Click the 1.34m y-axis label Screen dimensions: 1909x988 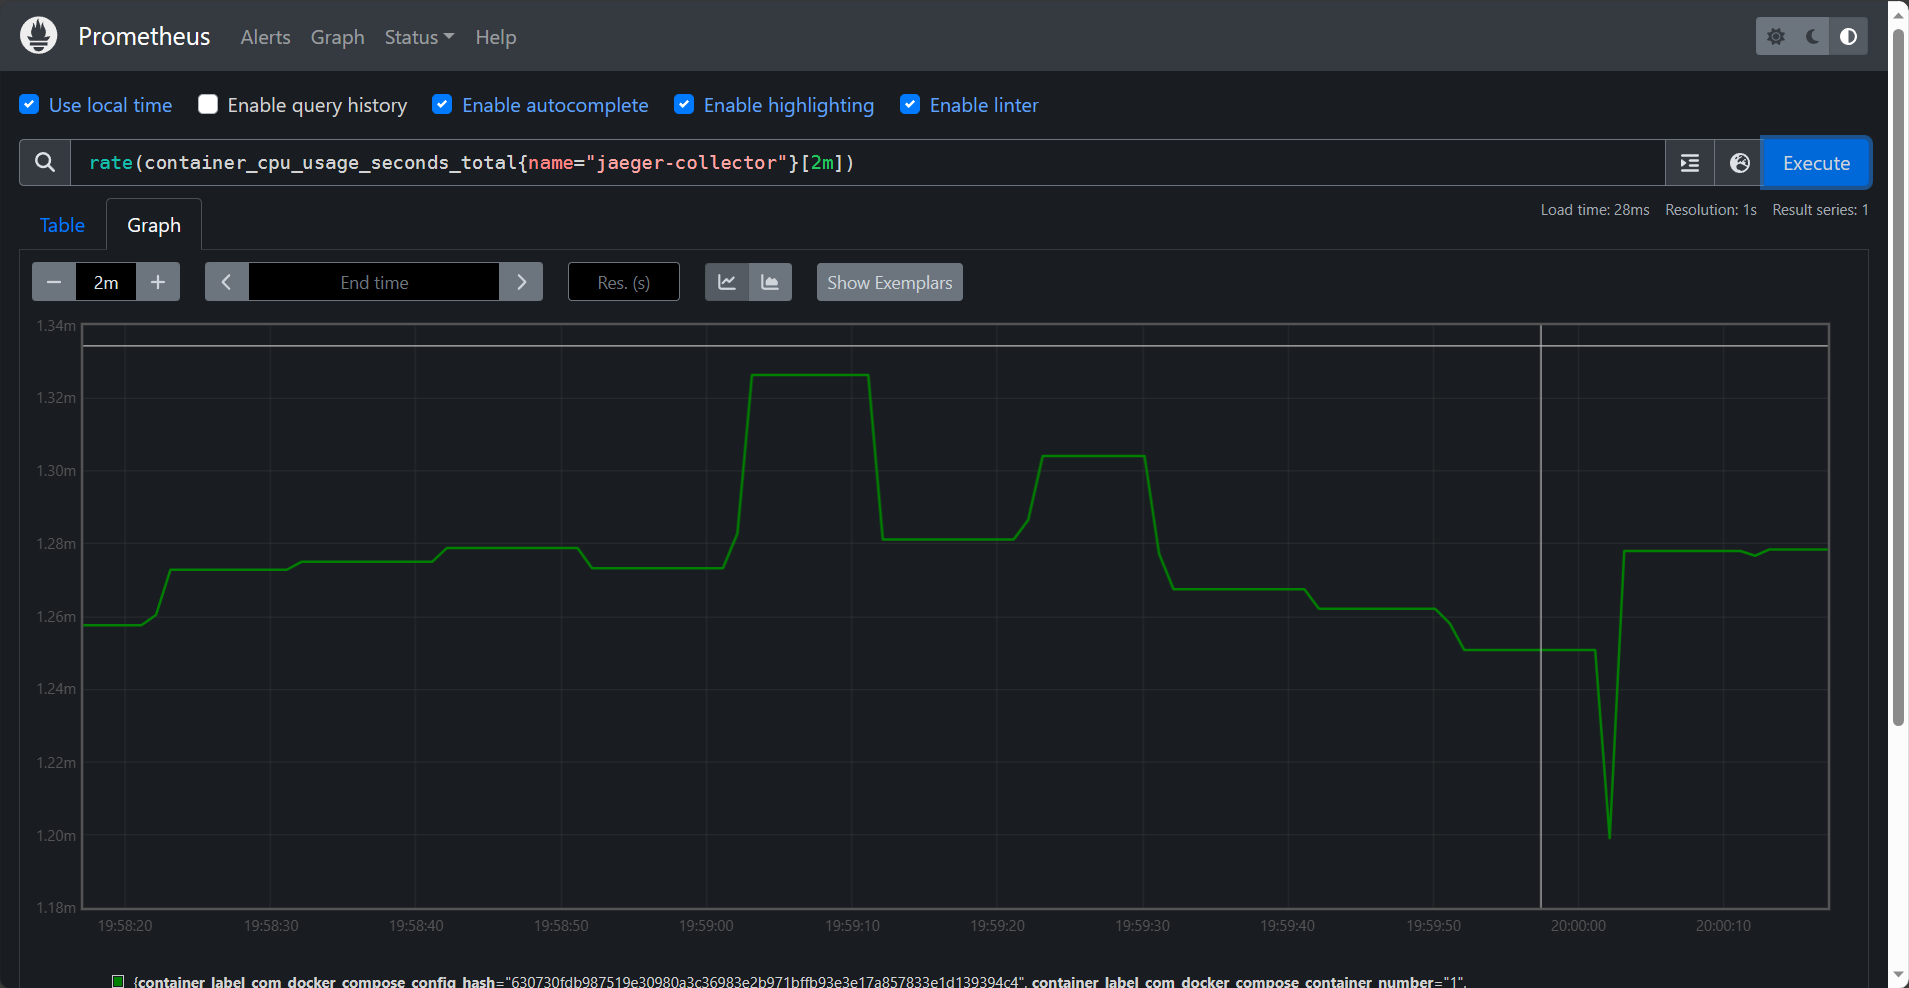tap(56, 326)
